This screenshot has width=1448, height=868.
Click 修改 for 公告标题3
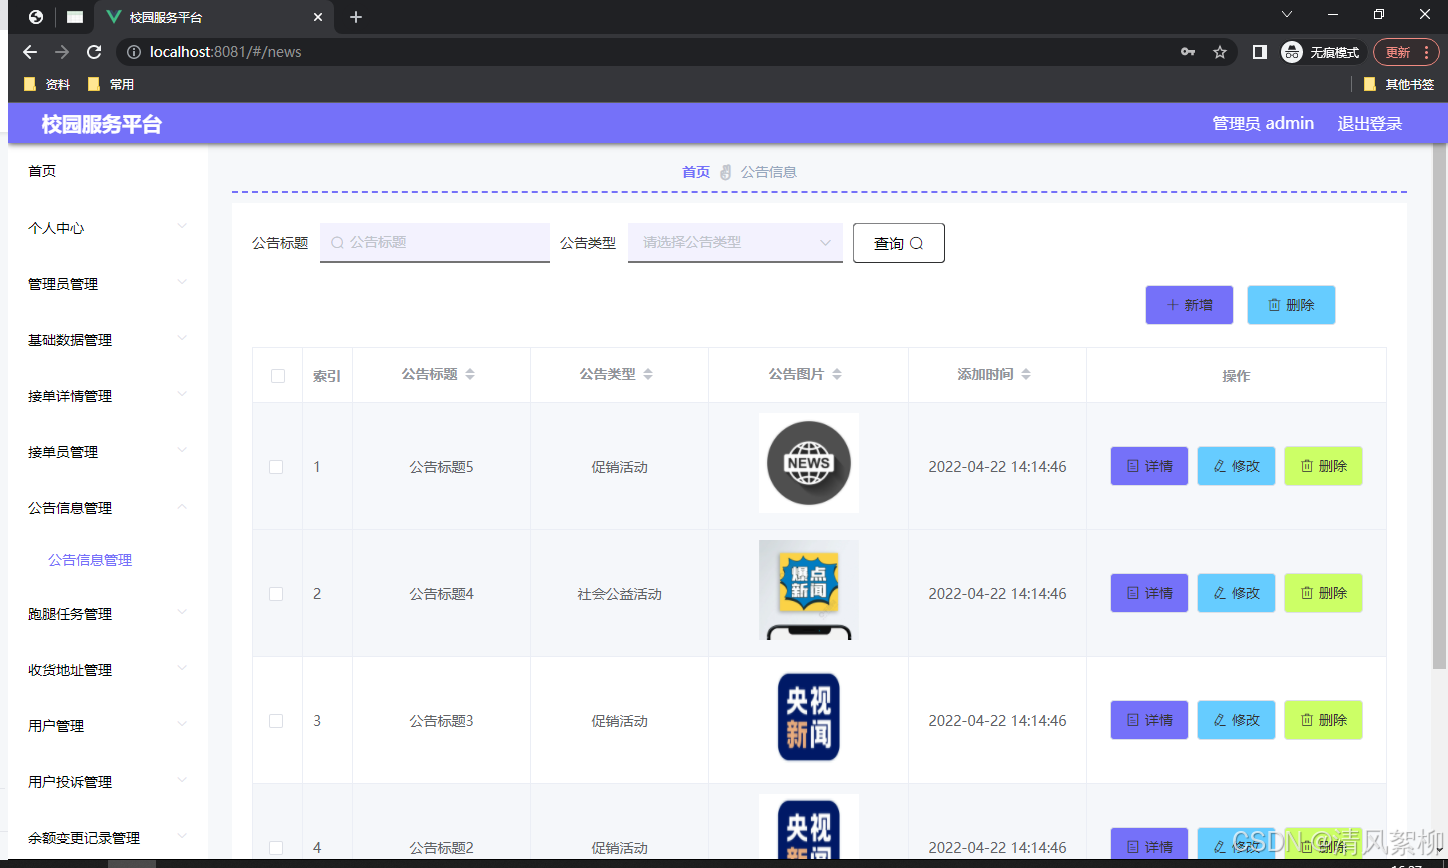pyautogui.click(x=1236, y=720)
